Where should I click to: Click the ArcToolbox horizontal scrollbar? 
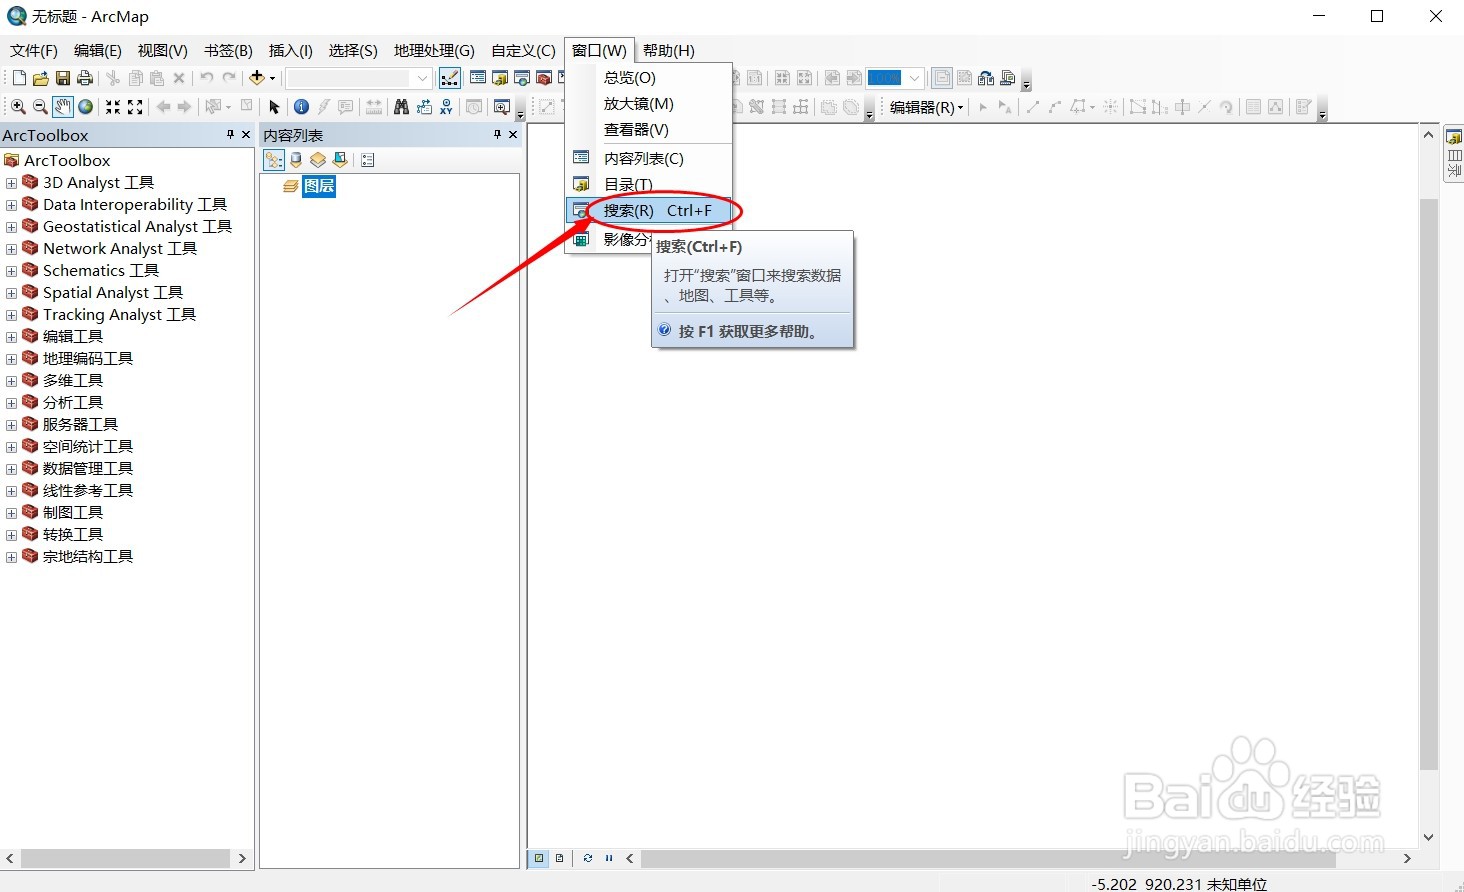125,858
